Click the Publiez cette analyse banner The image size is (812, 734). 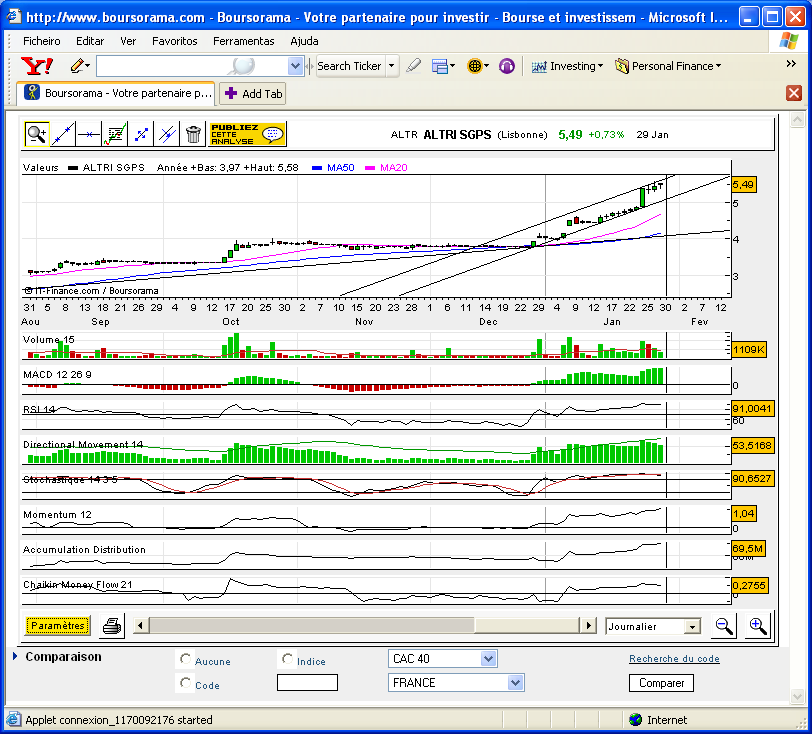tap(247, 134)
